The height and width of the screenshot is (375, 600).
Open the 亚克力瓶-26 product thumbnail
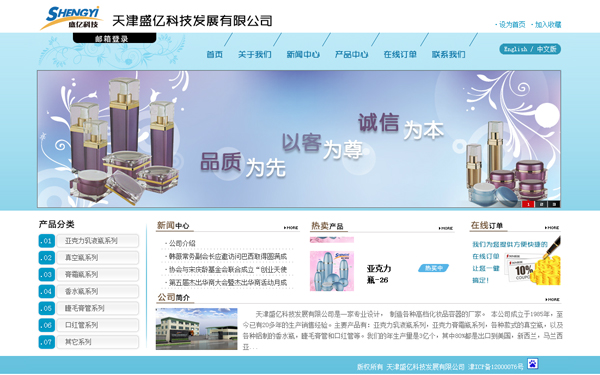(332, 271)
